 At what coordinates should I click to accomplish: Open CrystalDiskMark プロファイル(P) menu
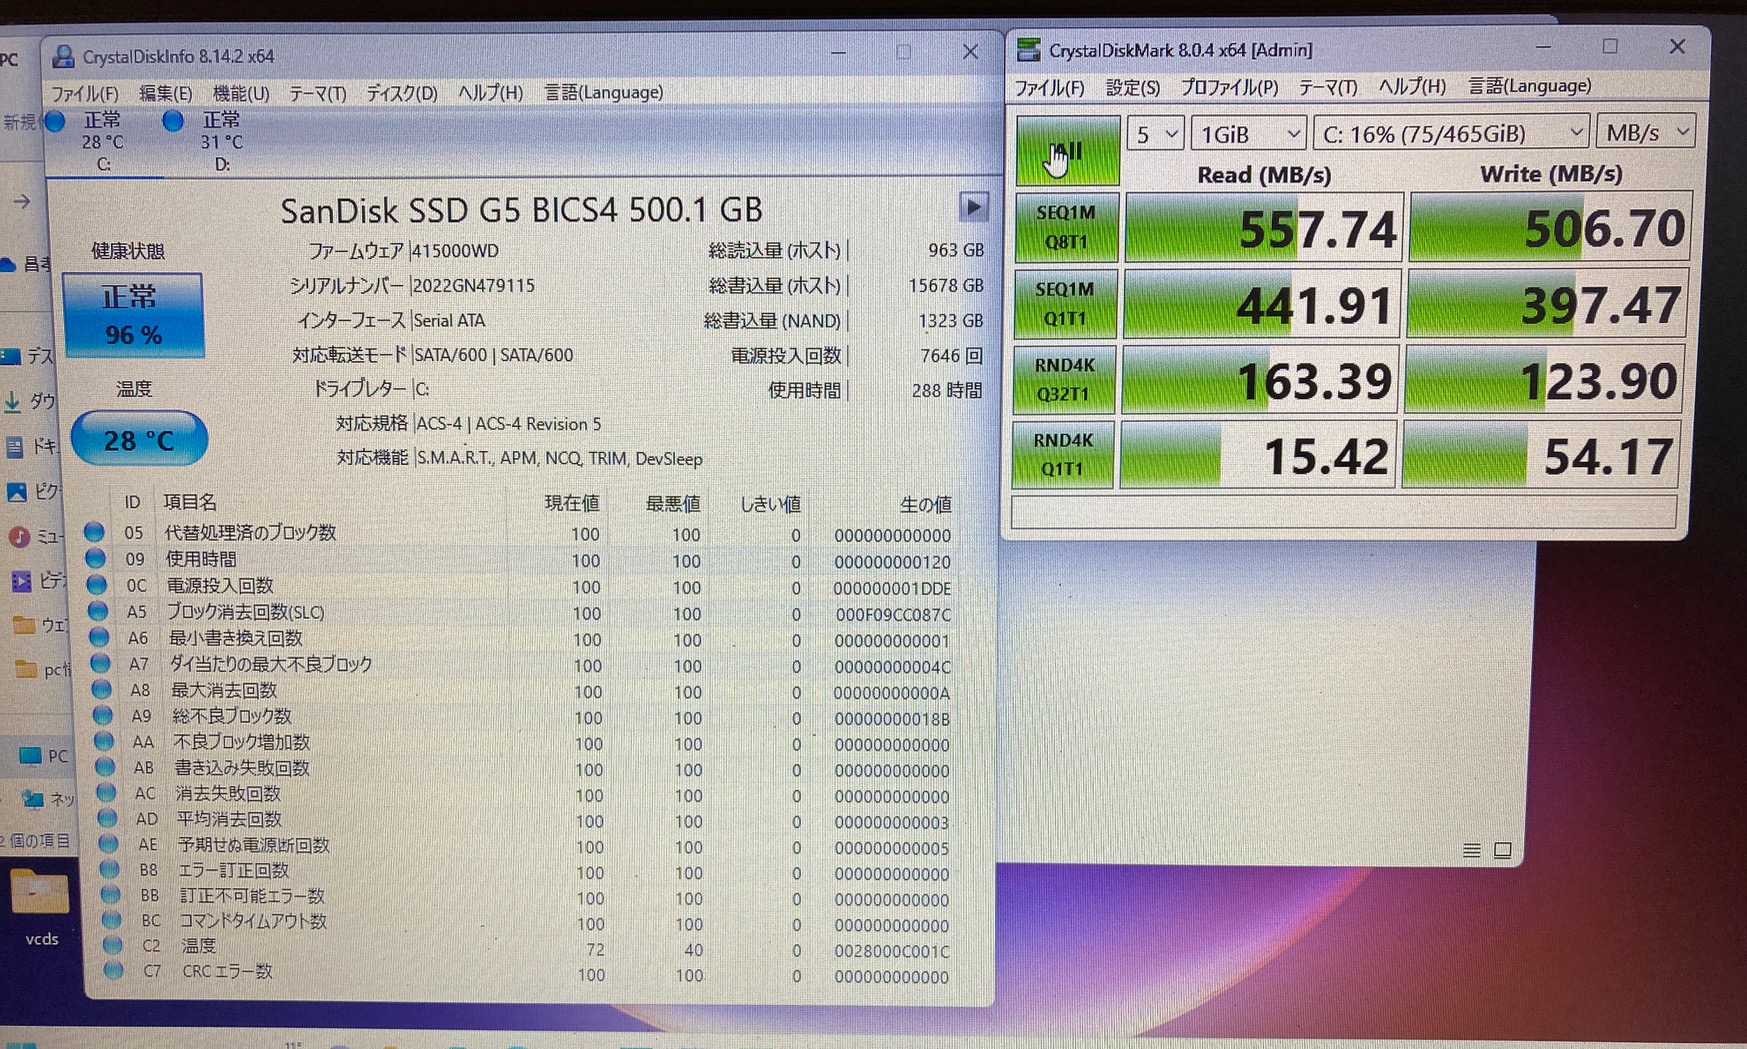[1229, 87]
